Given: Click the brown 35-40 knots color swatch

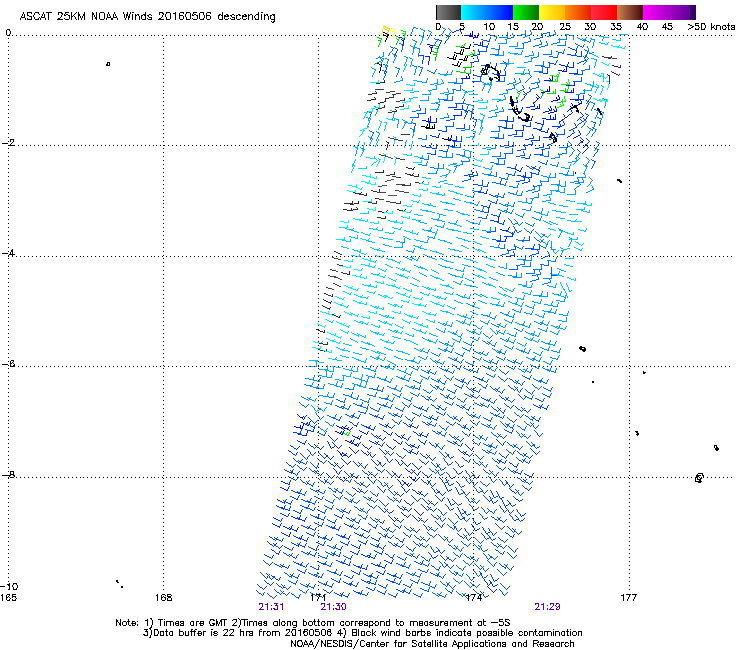Looking at the screenshot, I should point(630,12).
